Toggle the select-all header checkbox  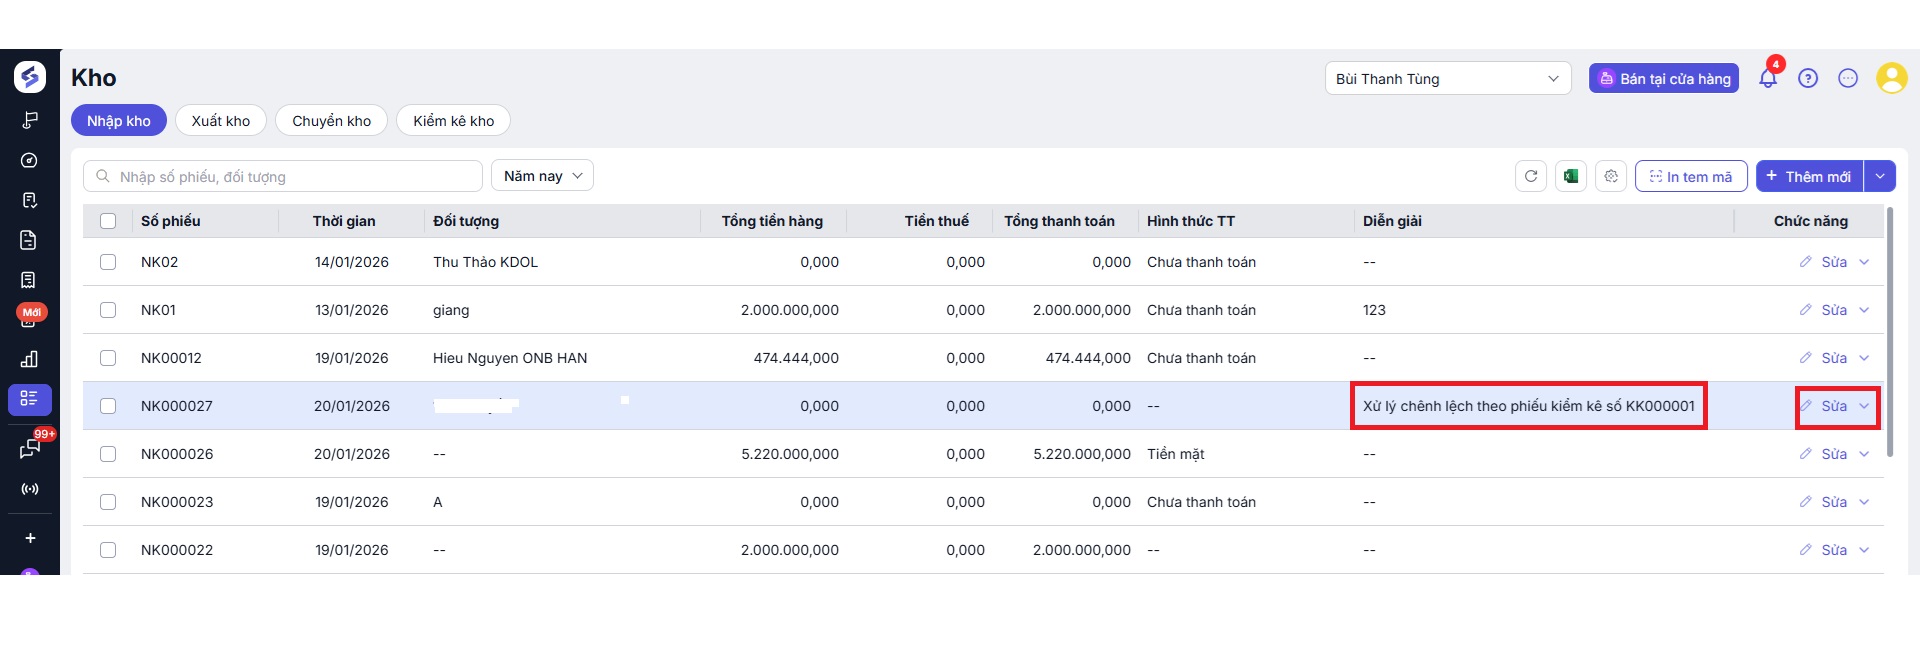pos(108,221)
